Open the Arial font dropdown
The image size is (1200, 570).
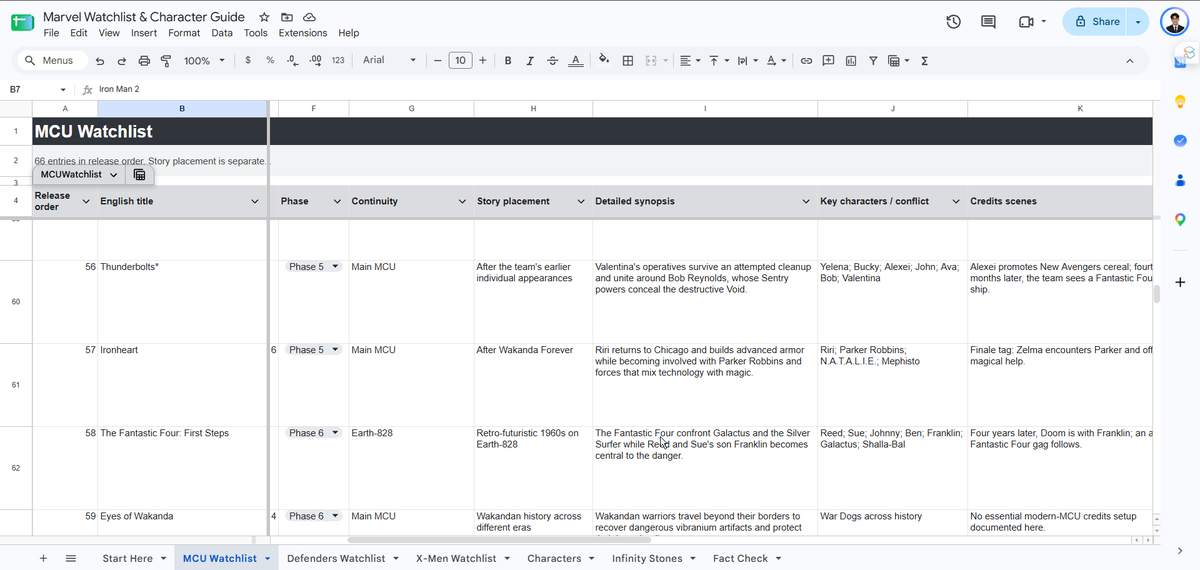(389, 61)
